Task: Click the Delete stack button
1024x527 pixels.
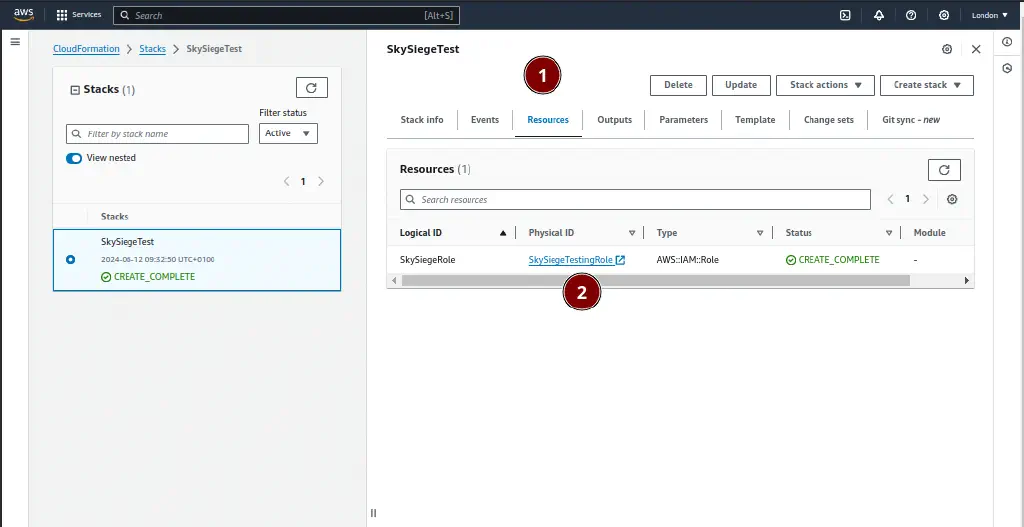Action: pyautogui.click(x=678, y=85)
